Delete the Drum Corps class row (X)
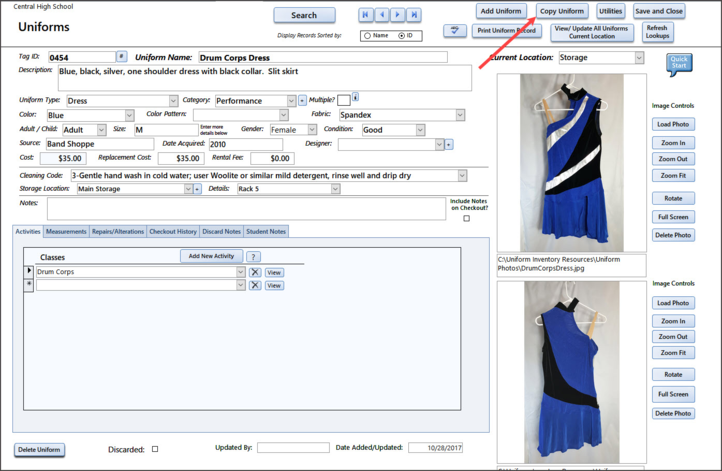 click(255, 272)
